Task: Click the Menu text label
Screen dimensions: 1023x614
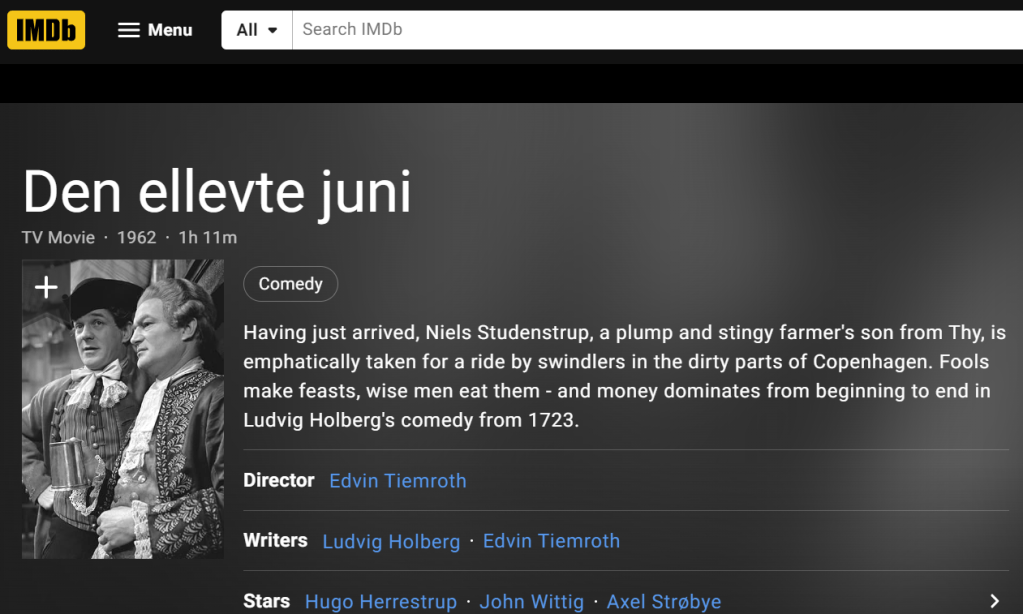Action: [x=170, y=30]
